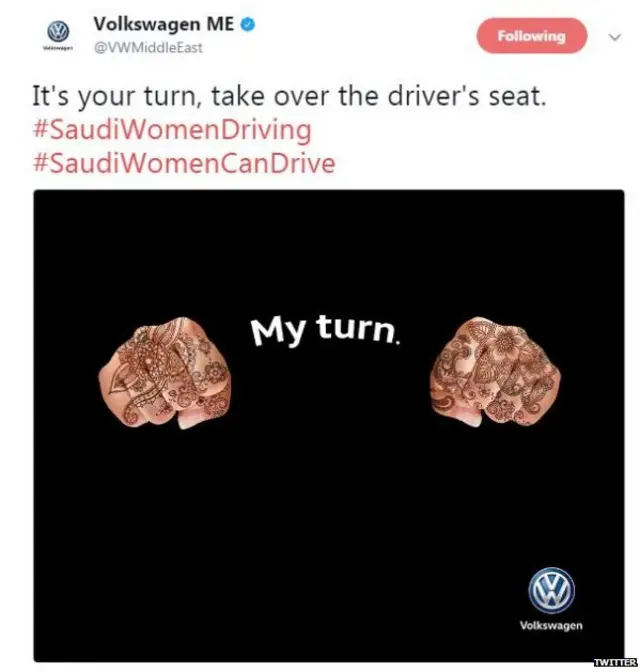Click the TWITTER credit label
The image size is (640, 672).
(616, 662)
